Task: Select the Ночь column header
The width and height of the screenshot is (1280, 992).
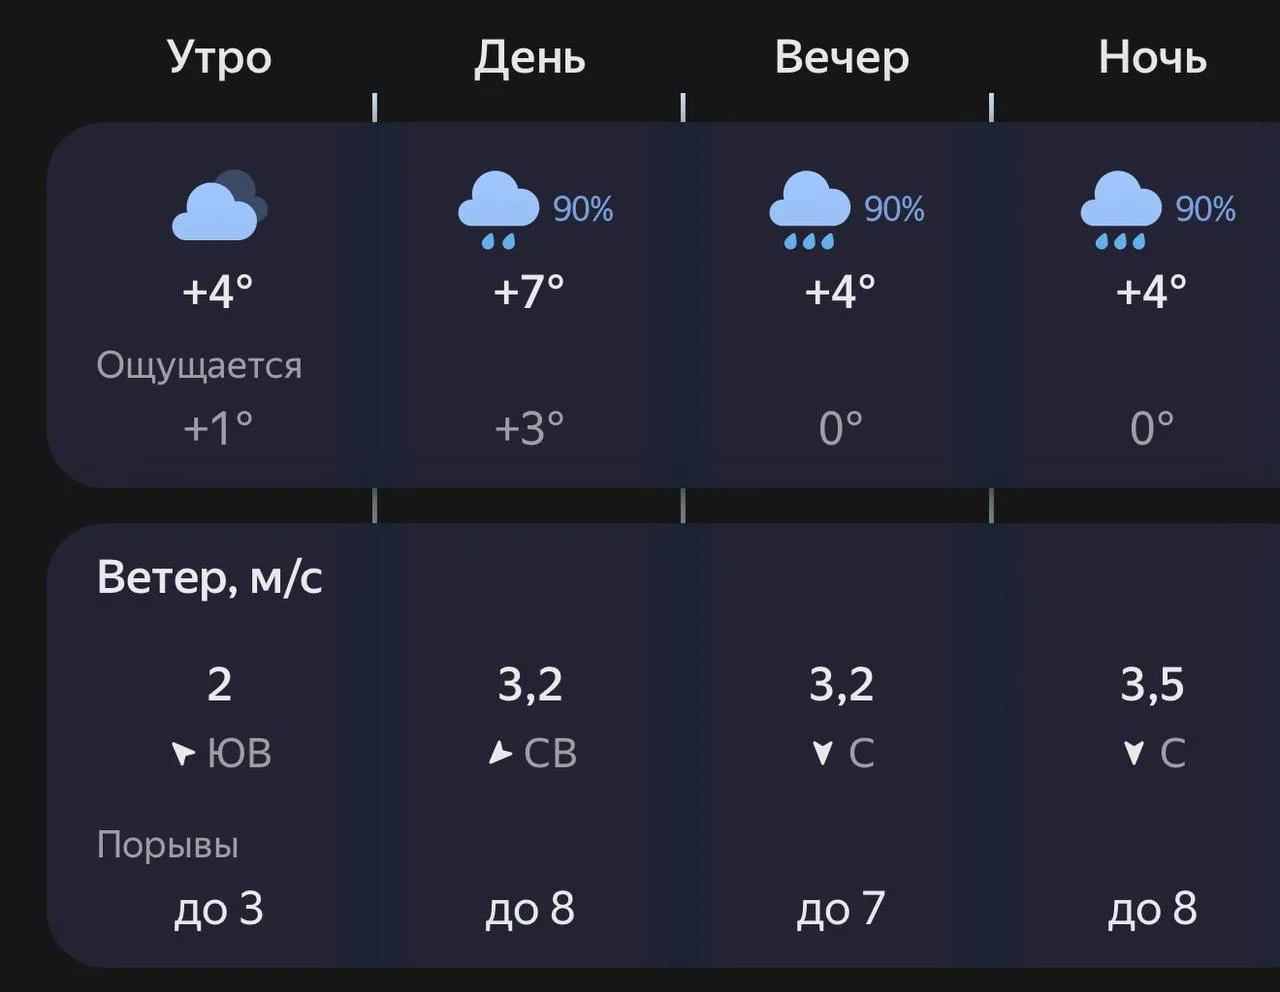Action: click(1152, 58)
